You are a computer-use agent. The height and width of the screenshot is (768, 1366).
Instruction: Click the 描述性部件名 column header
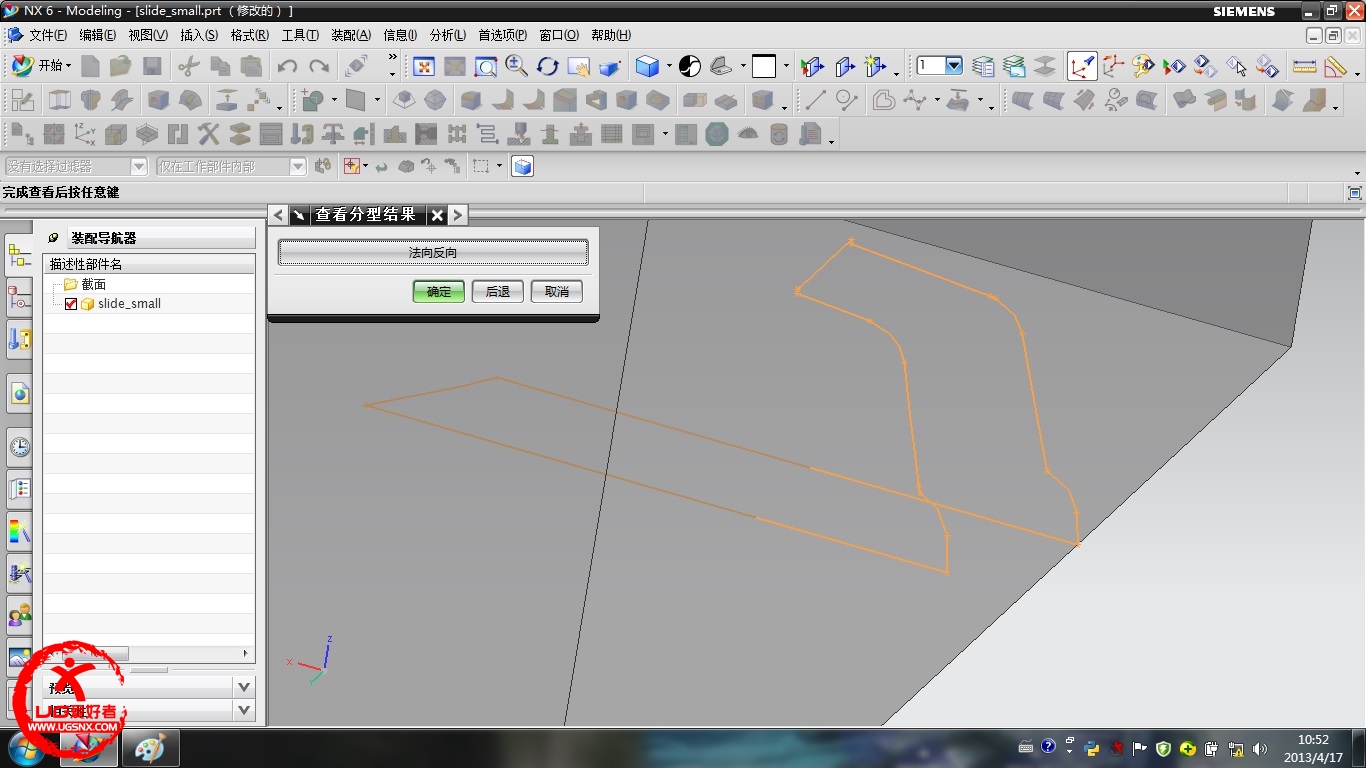coord(149,264)
